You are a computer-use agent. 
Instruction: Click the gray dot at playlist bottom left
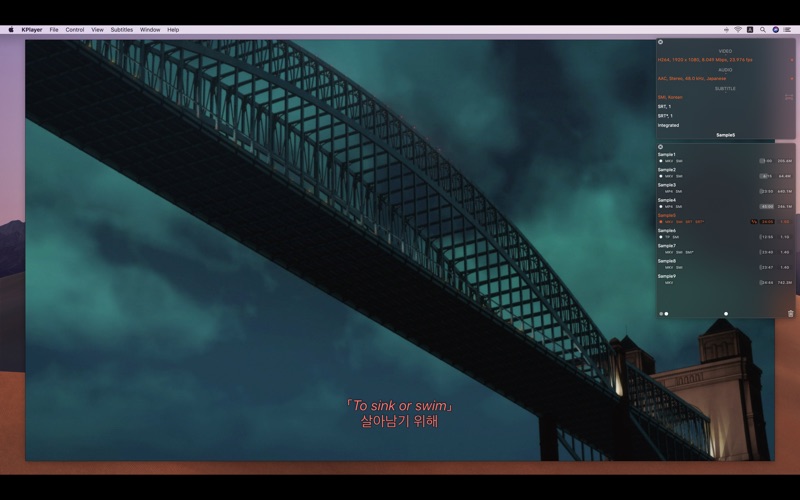tap(661, 314)
